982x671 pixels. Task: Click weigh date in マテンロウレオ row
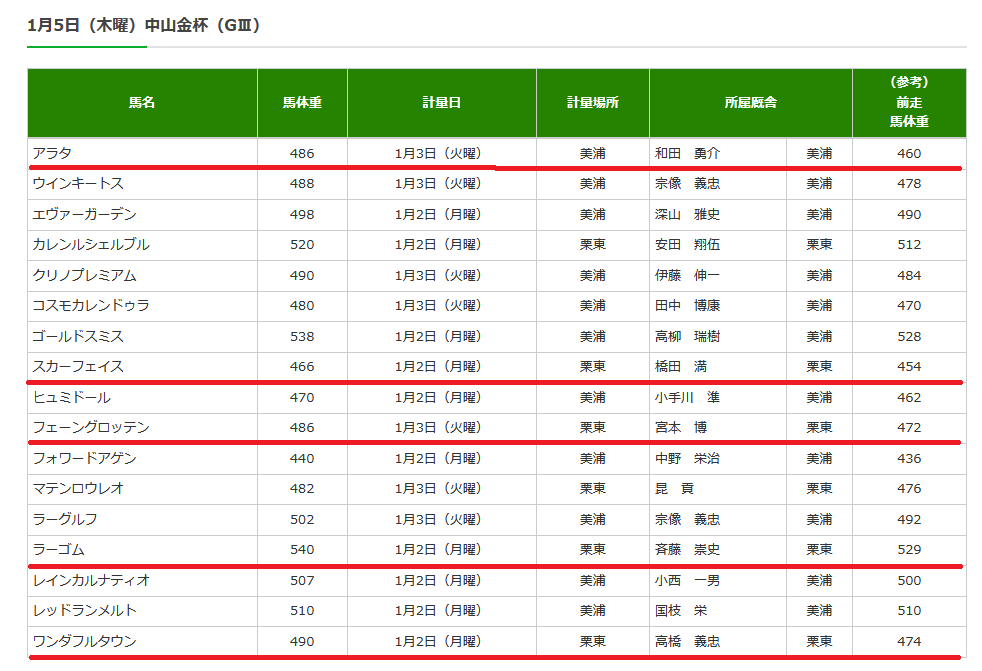click(438, 489)
